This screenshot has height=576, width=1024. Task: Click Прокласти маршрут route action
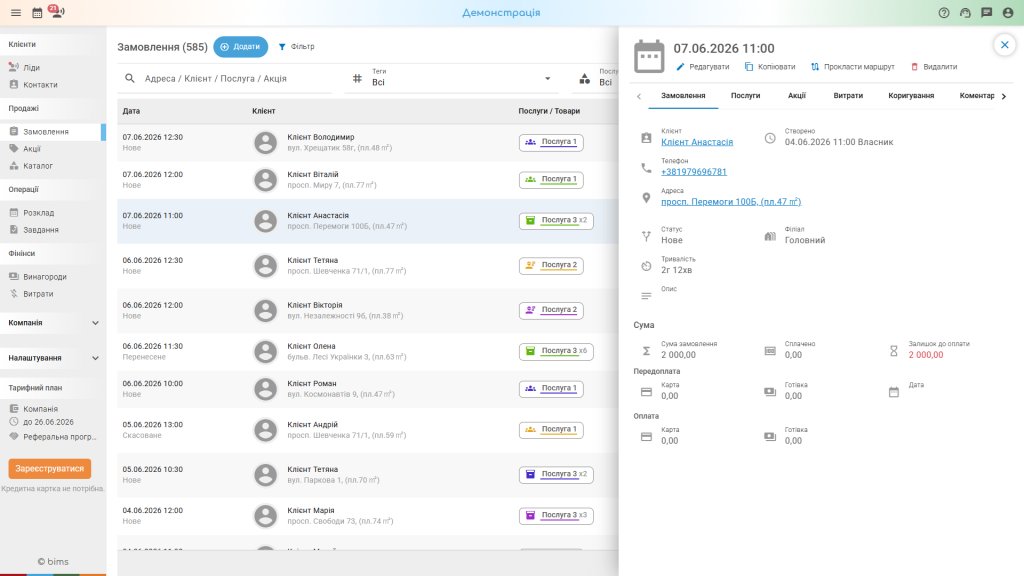852,67
